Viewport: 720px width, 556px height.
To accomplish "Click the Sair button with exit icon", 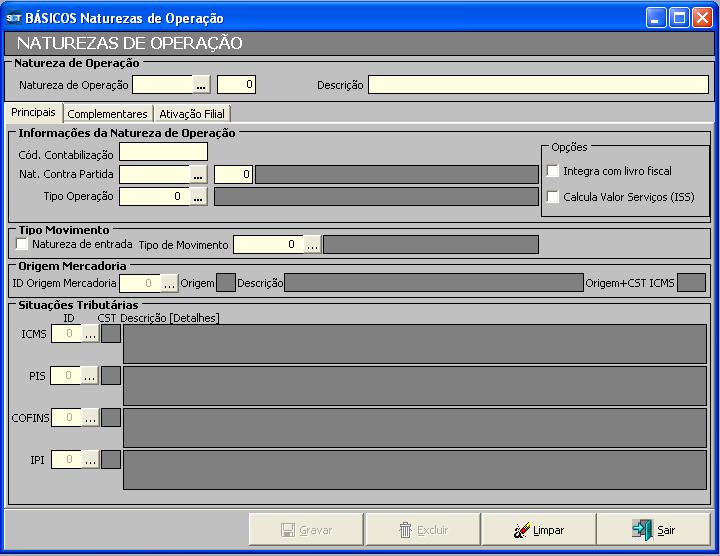I will 653,530.
